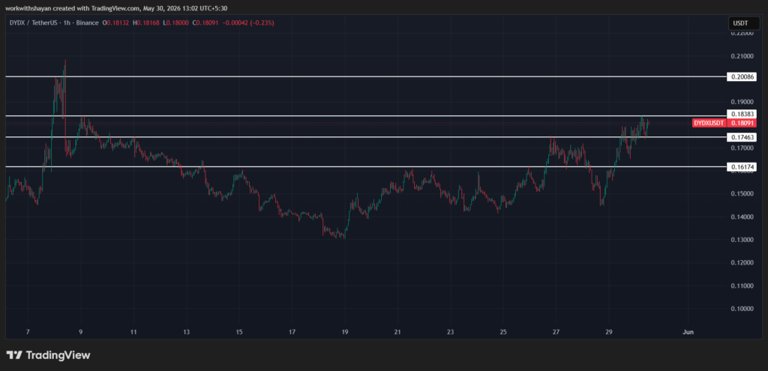
Task: Click the 0.18383 price line label
Action: (743, 114)
